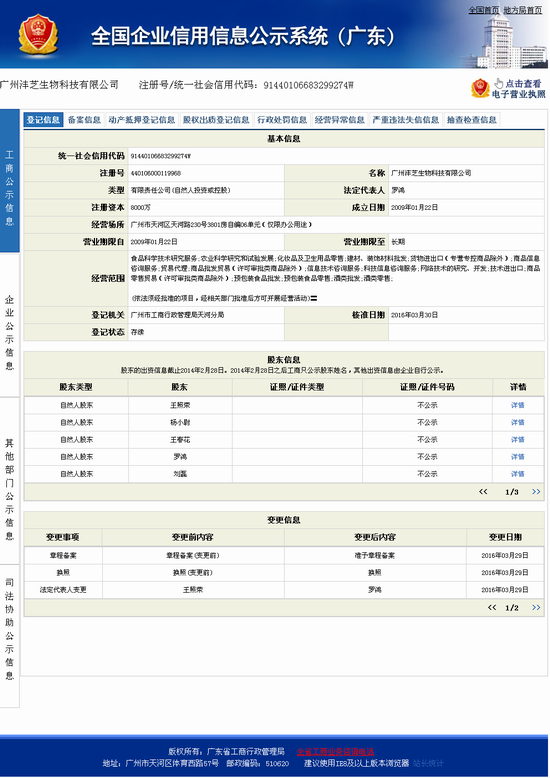Click the credit code value 91440106683299274W

(160, 156)
